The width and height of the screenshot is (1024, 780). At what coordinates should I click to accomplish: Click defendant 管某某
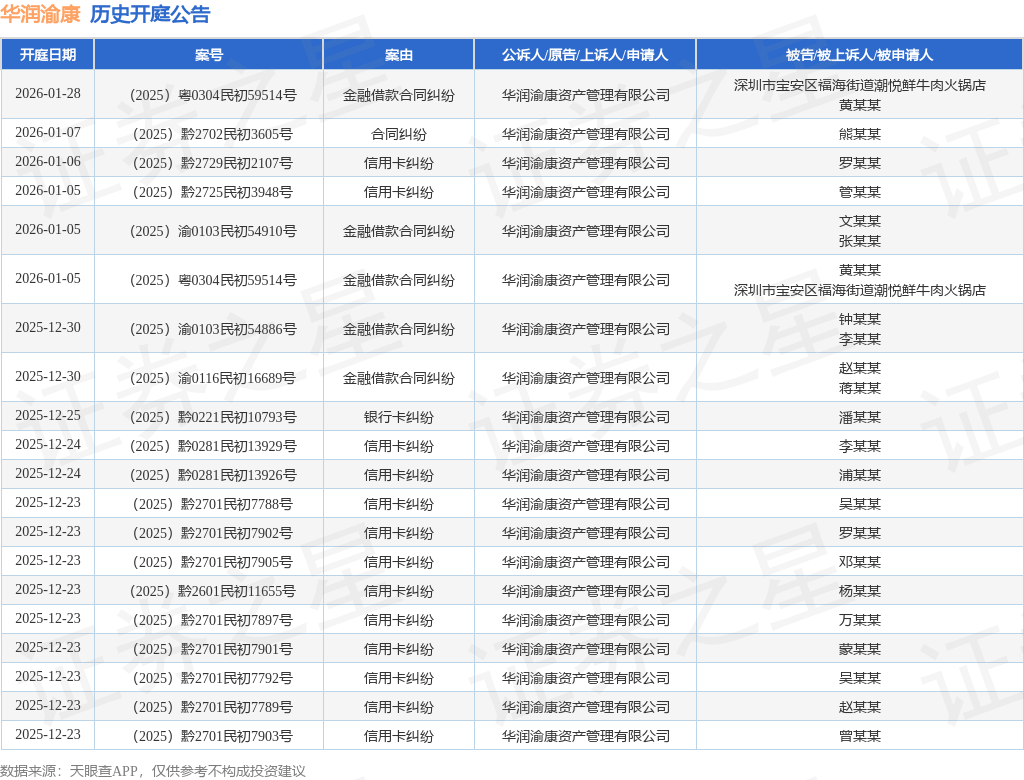coord(859,193)
